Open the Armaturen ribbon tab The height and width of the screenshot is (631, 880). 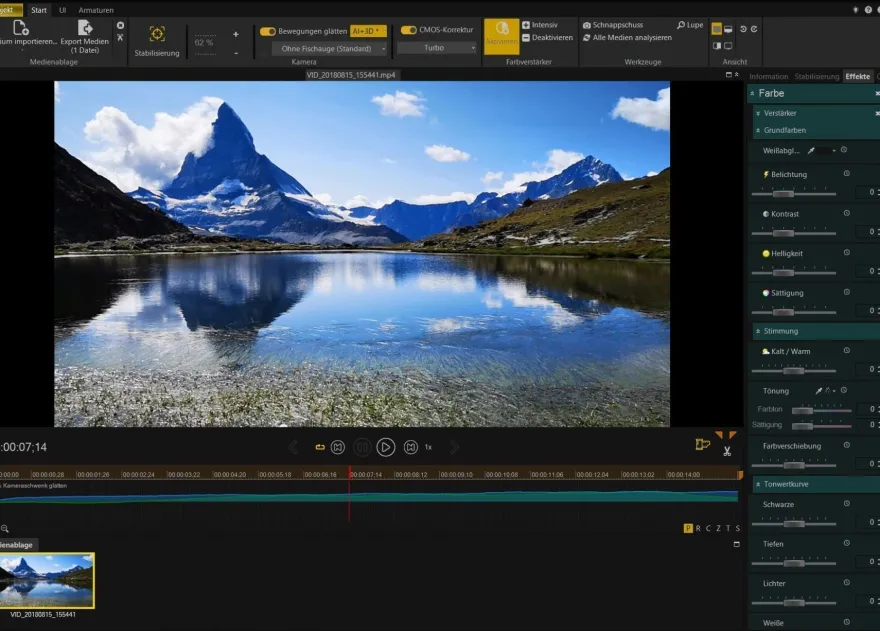[96, 10]
